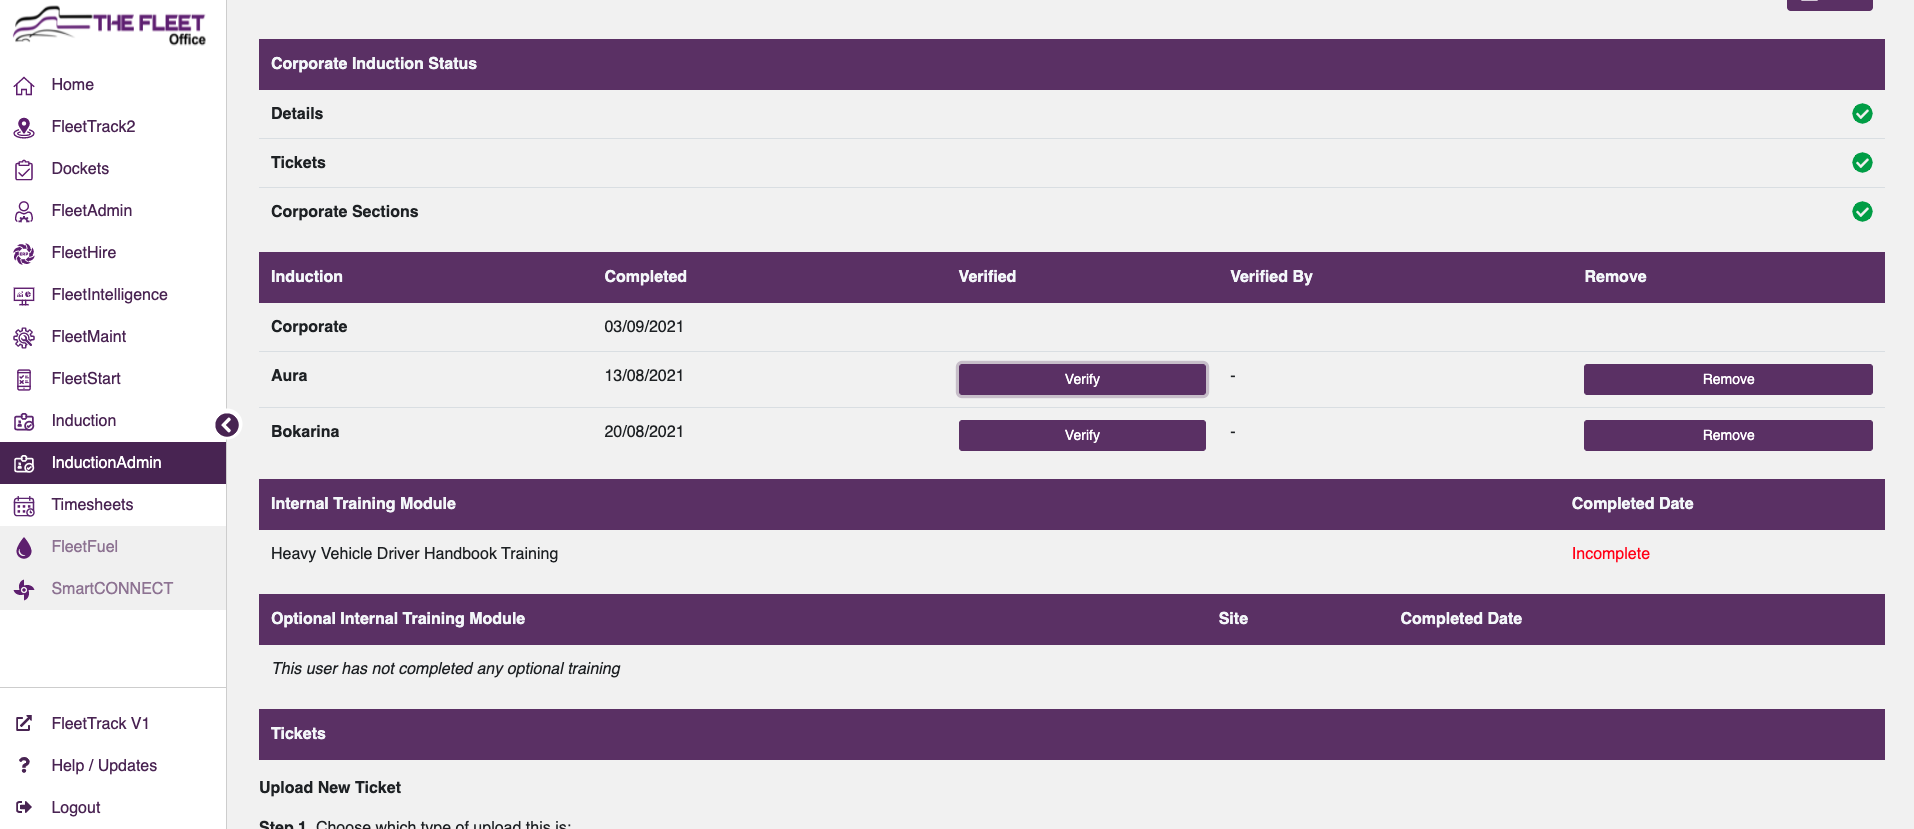This screenshot has height=829, width=1914.
Task: Click the FleetHire icon in sidebar
Action: (x=24, y=254)
